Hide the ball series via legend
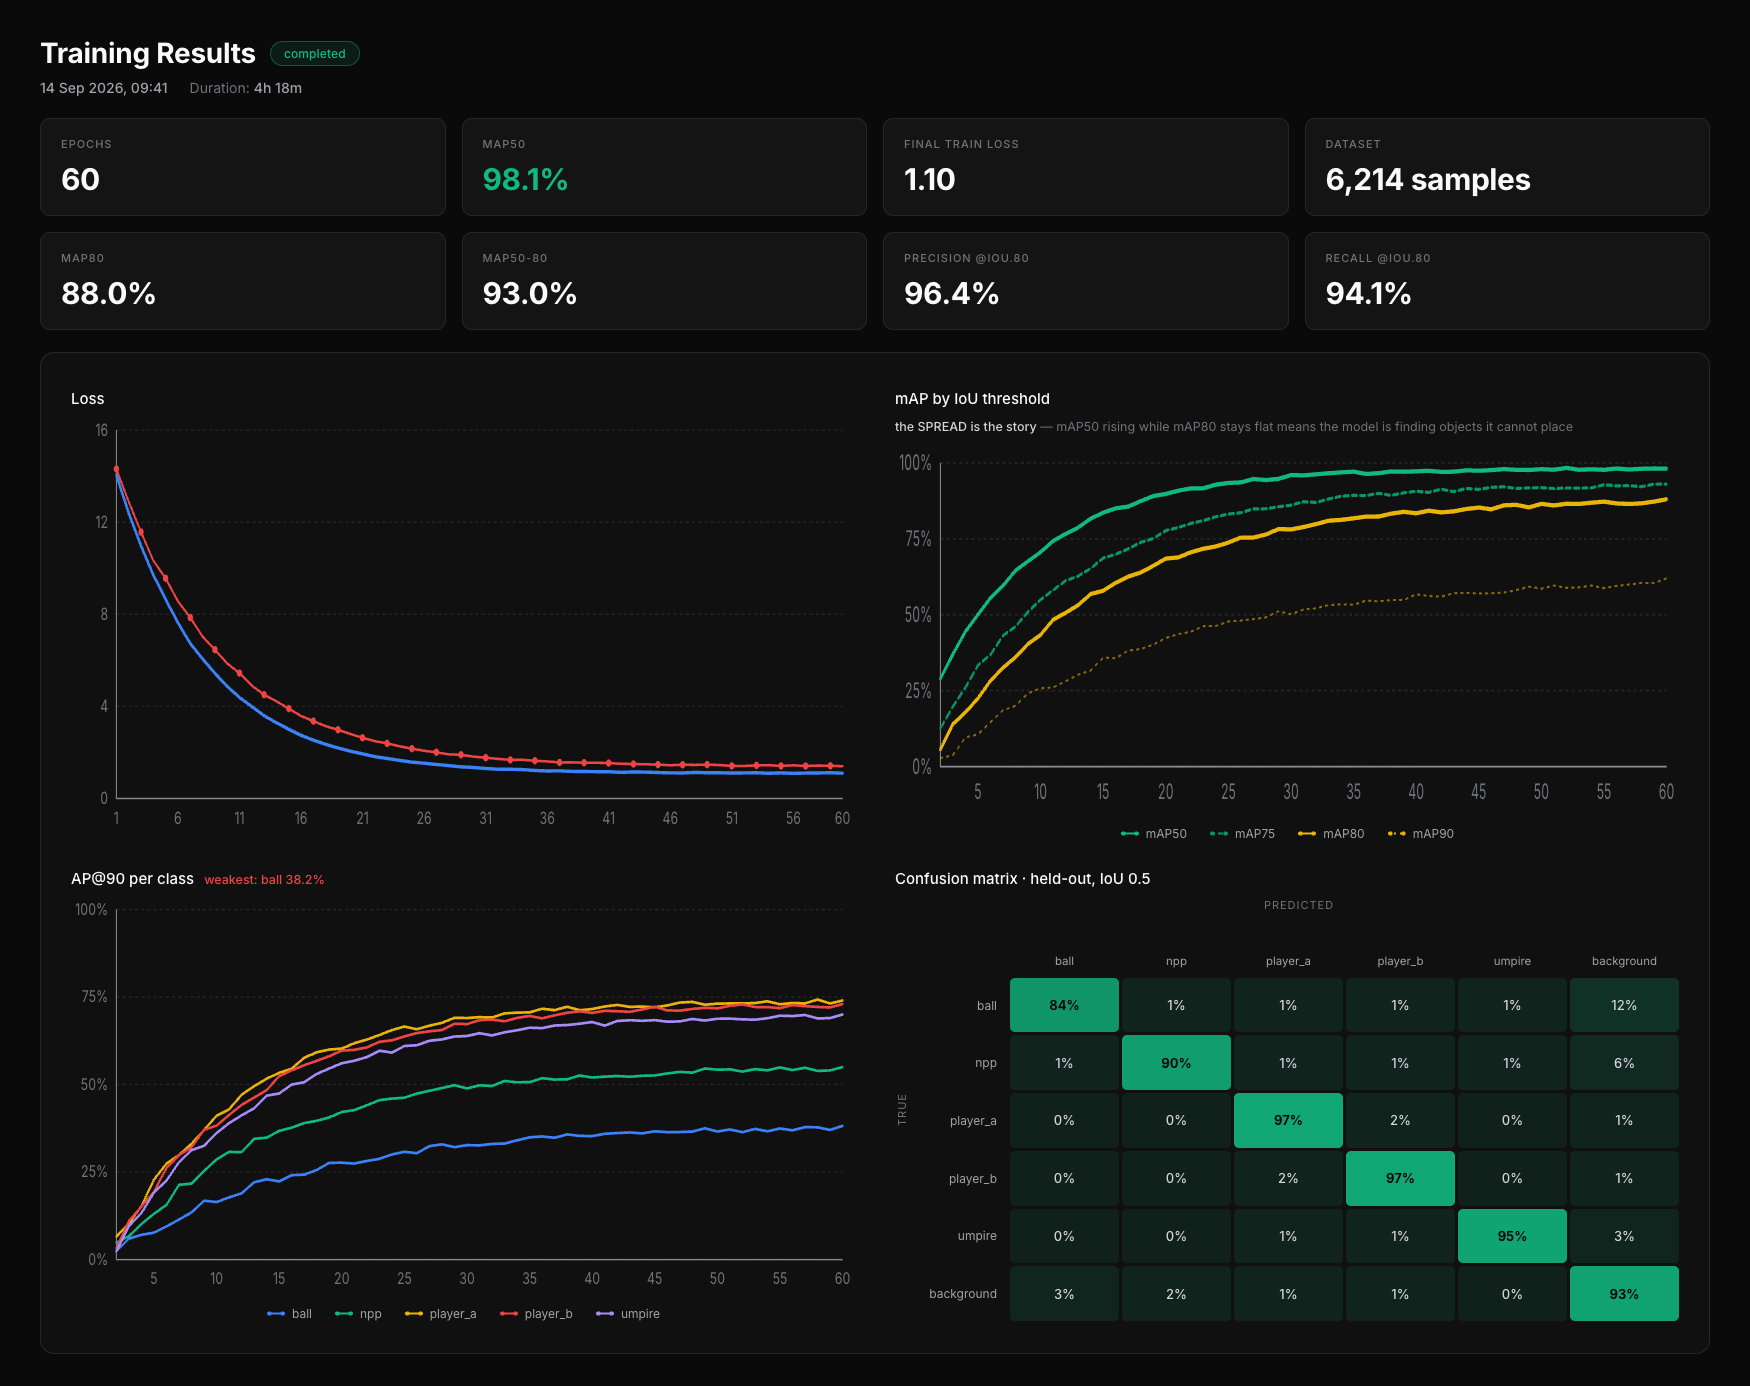Image resolution: width=1750 pixels, height=1386 pixels. tap(290, 1314)
